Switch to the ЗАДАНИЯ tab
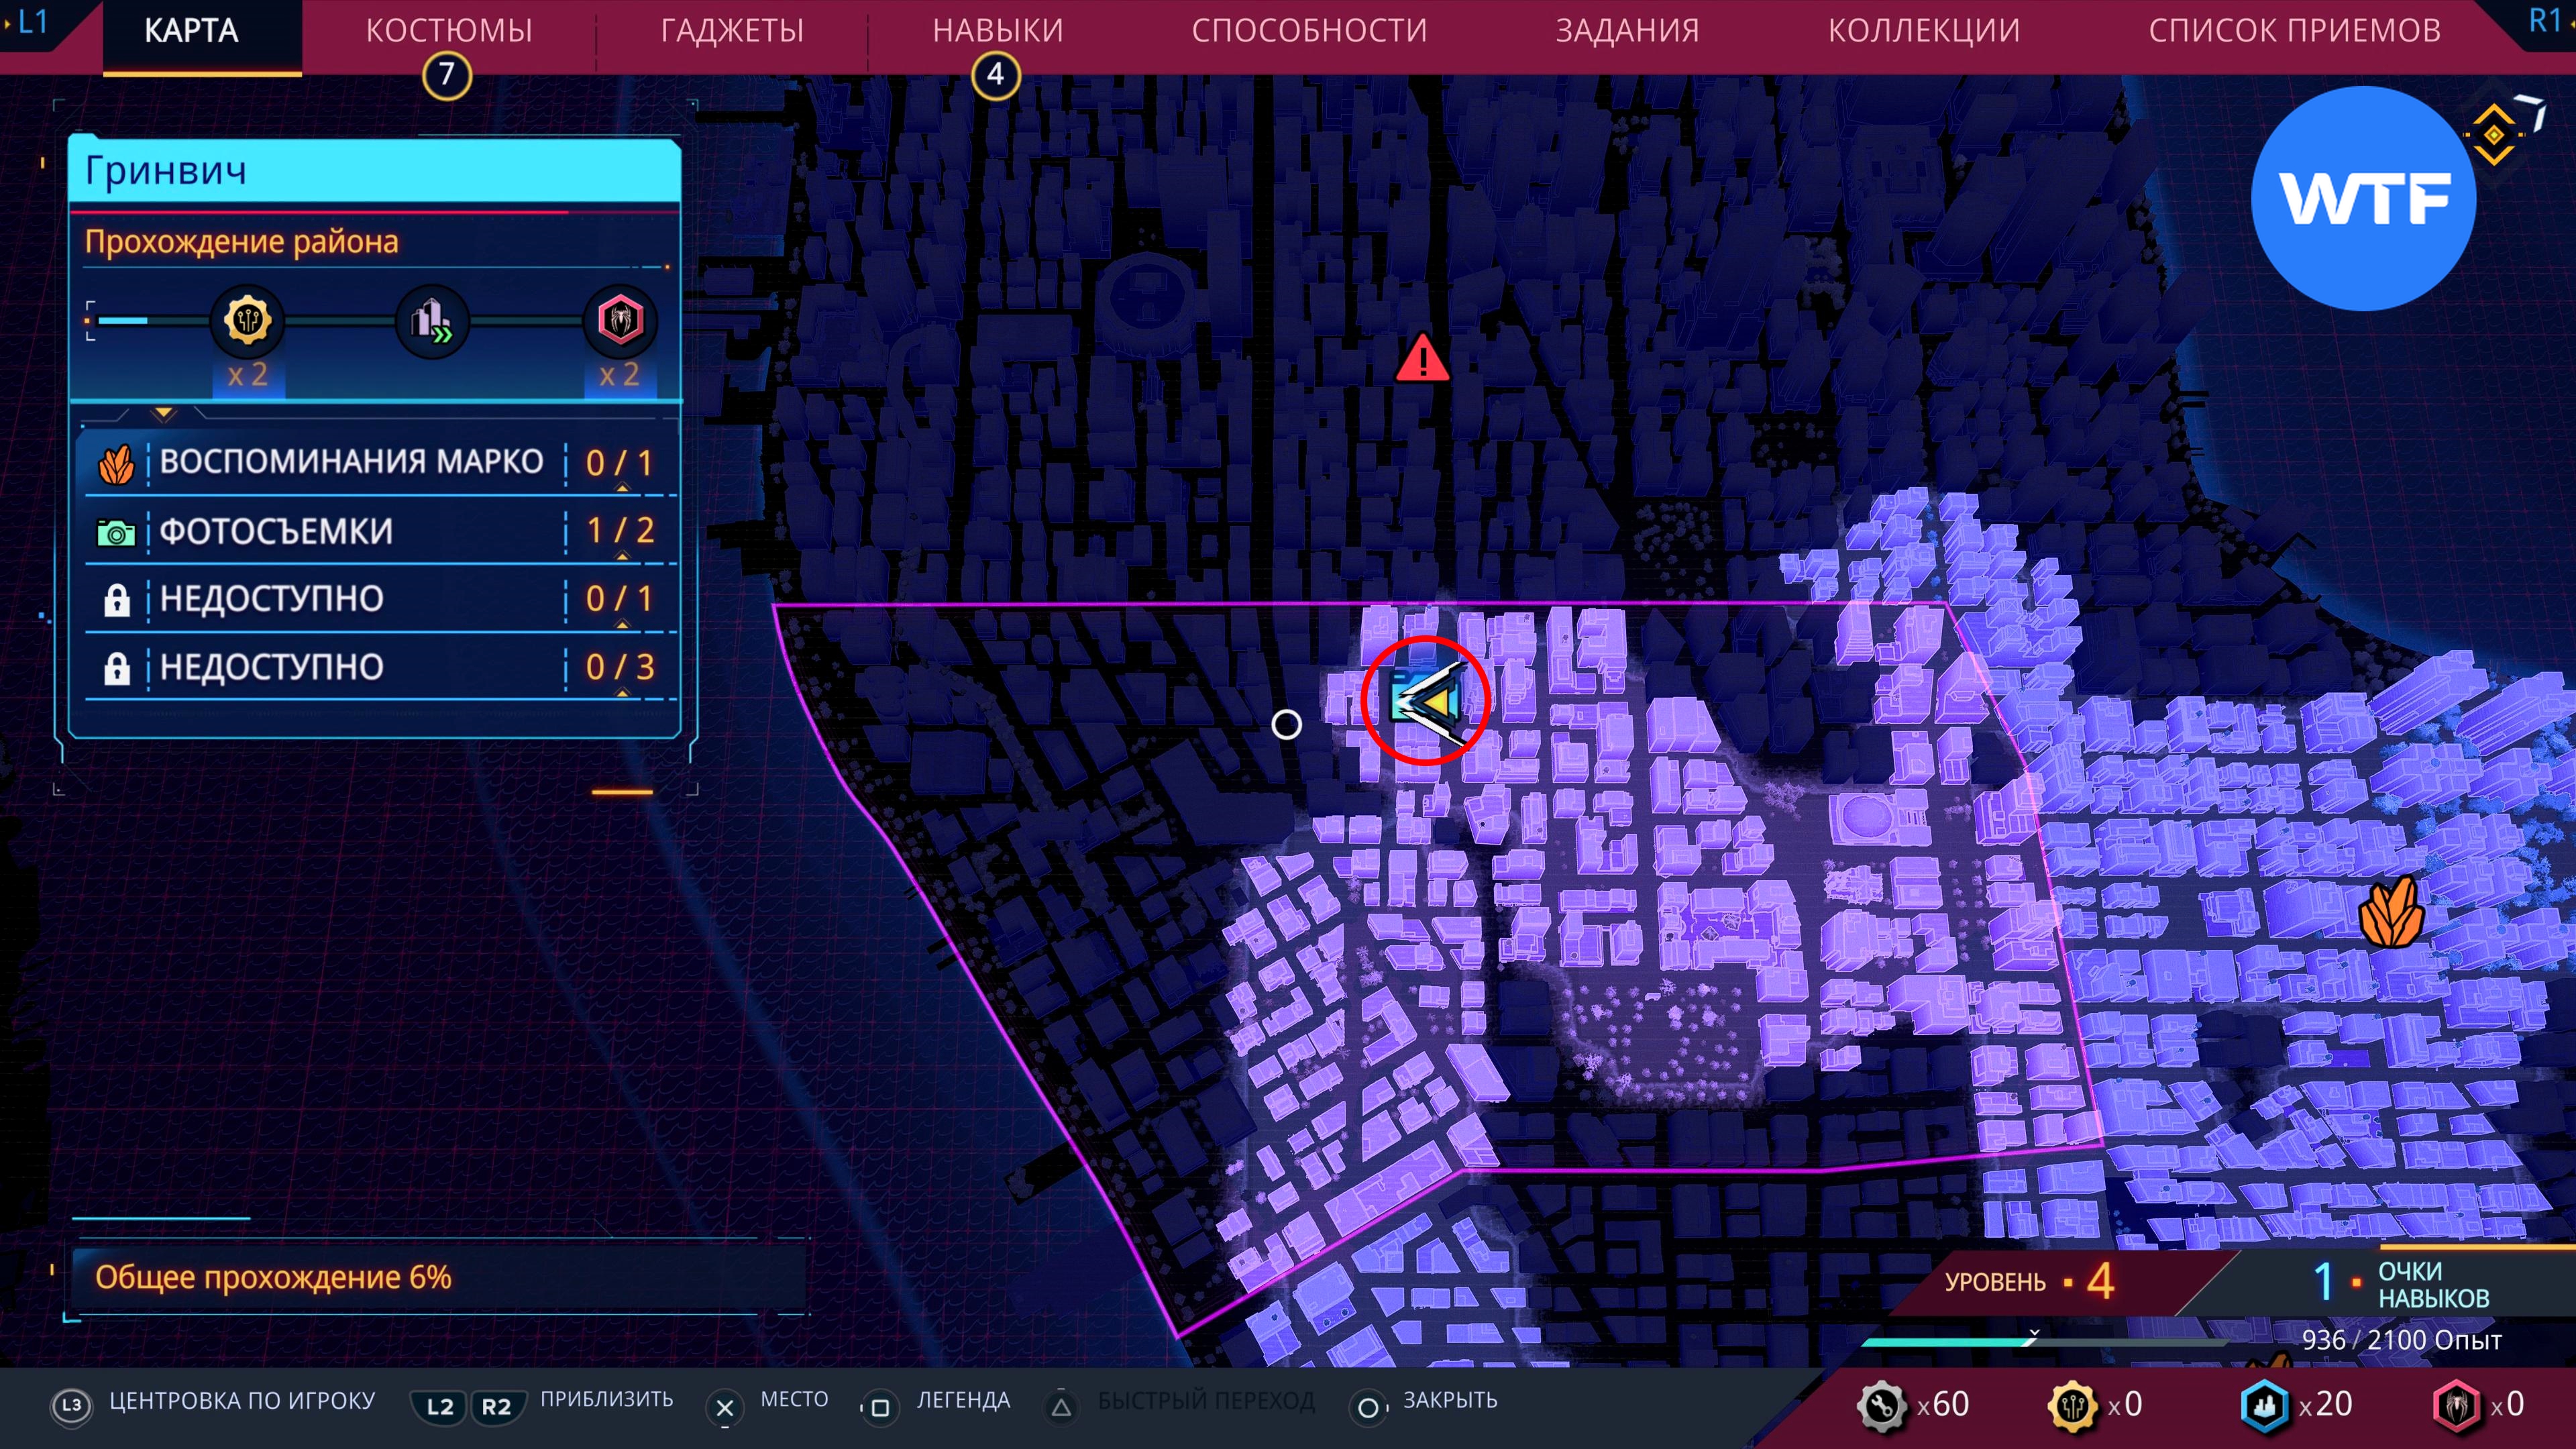 pos(1626,31)
